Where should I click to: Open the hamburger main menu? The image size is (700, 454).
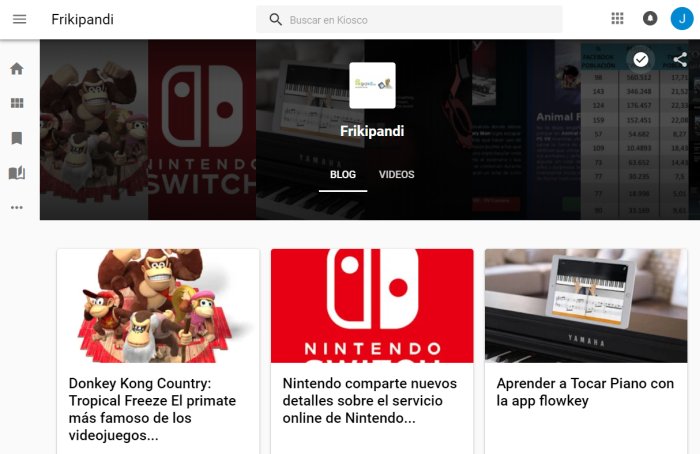pos(19,19)
